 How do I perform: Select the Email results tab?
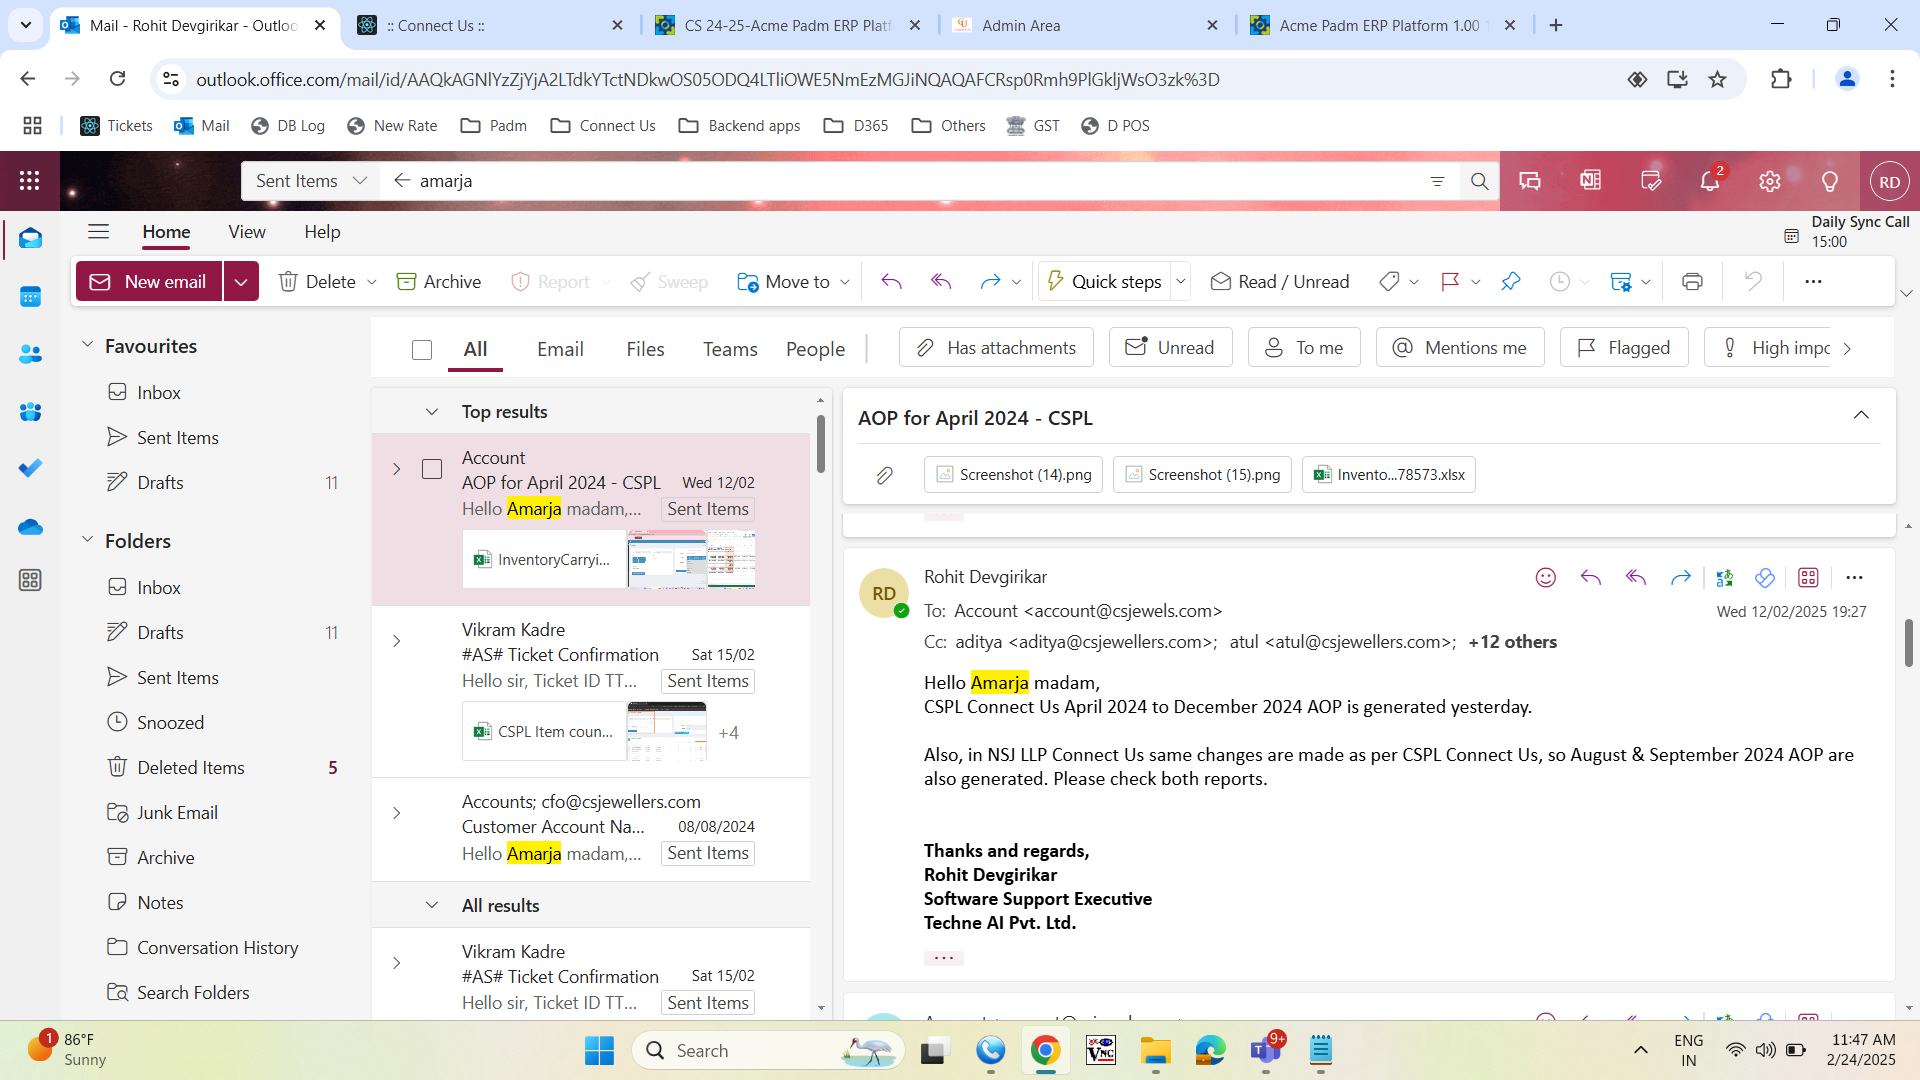560,349
